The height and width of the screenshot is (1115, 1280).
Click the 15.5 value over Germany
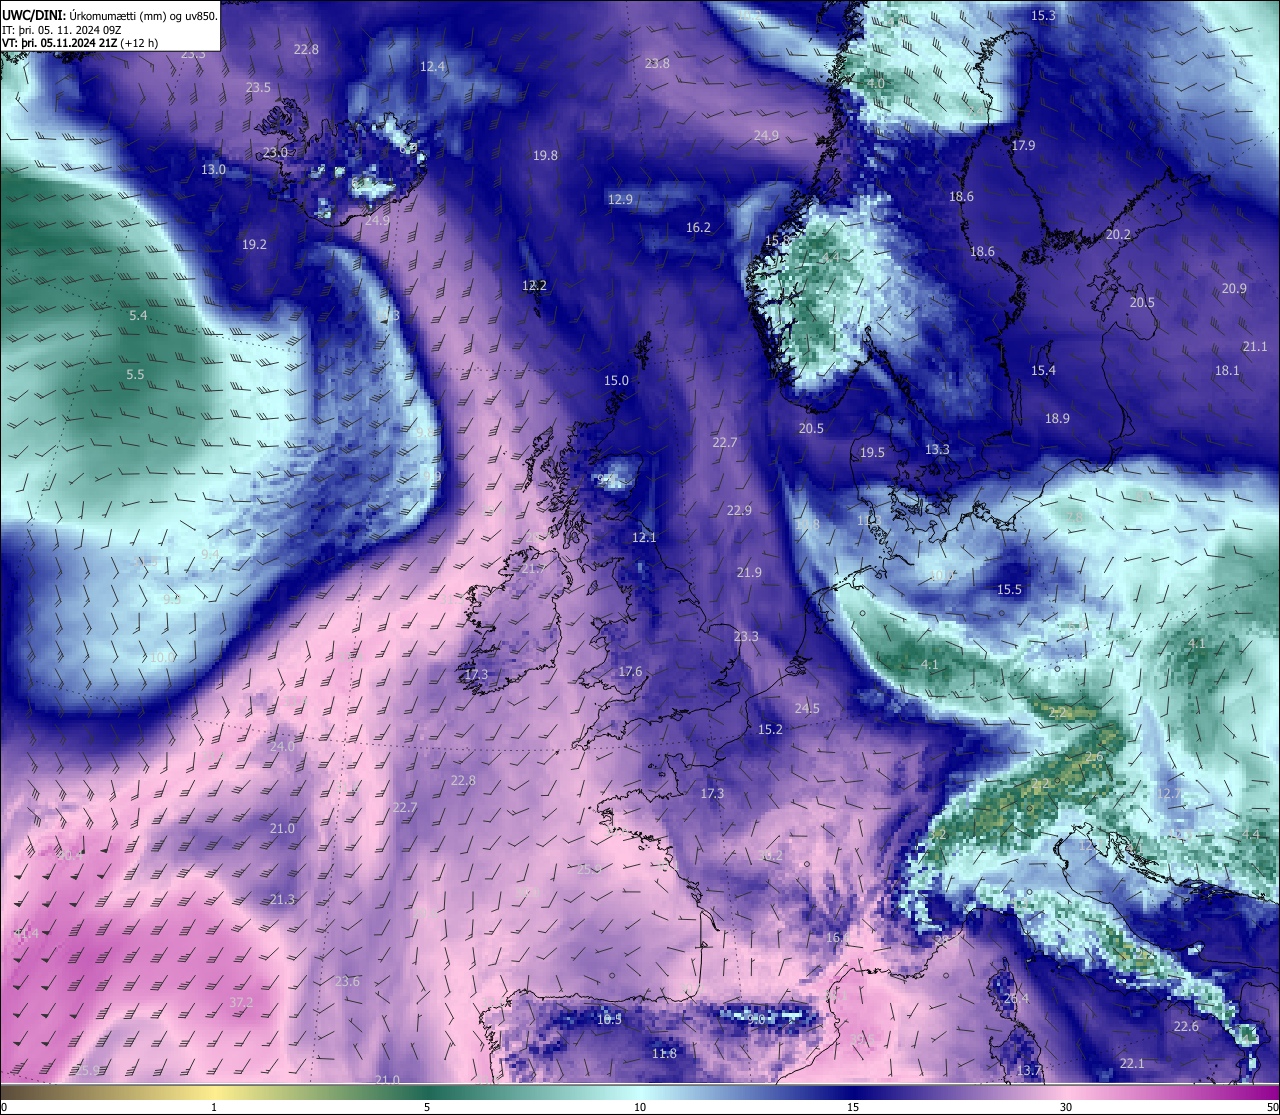[1010, 590]
